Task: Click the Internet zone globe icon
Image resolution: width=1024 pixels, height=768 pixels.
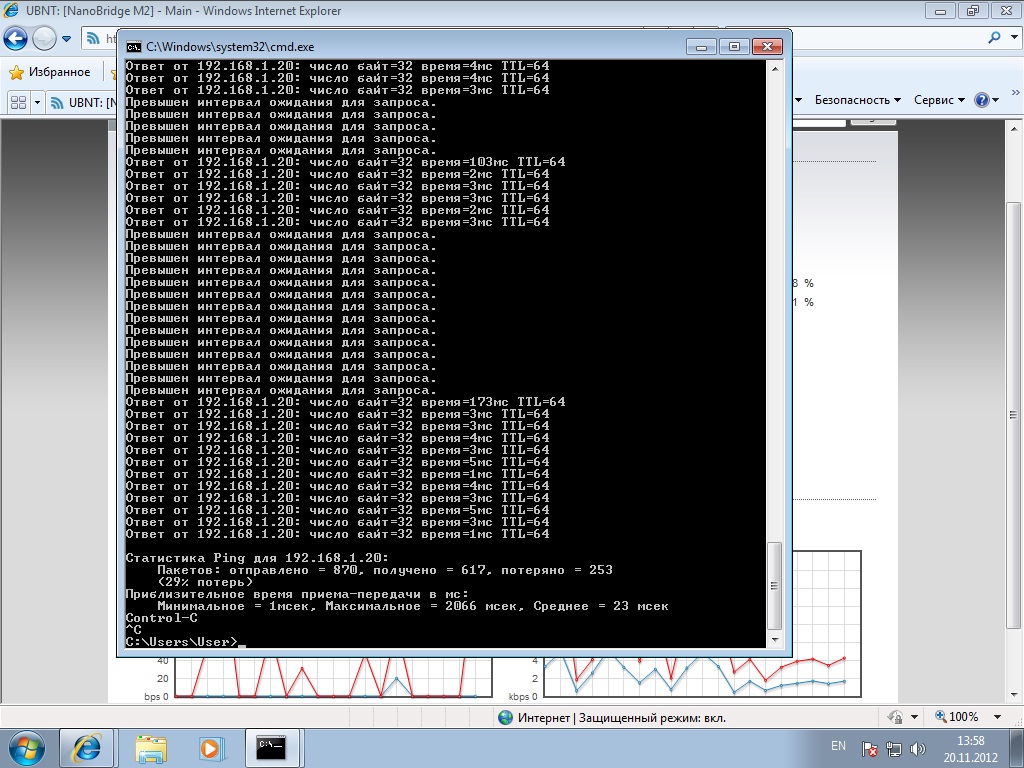Action: pos(505,717)
